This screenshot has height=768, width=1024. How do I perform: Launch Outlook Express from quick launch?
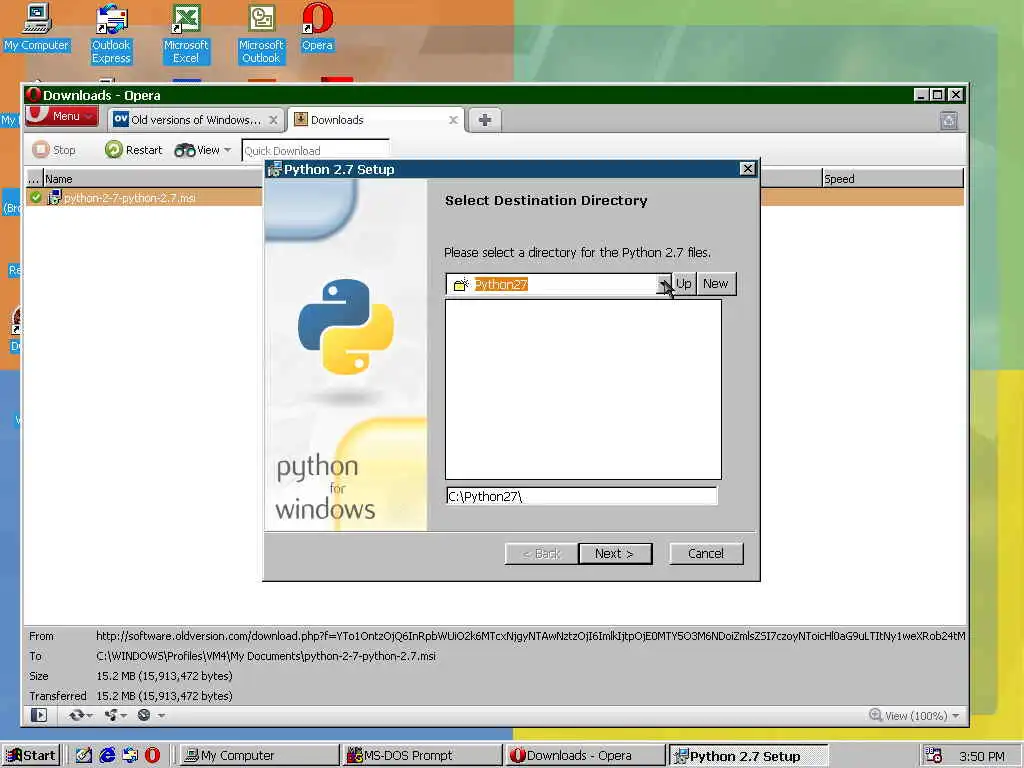click(x=130, y=756)
